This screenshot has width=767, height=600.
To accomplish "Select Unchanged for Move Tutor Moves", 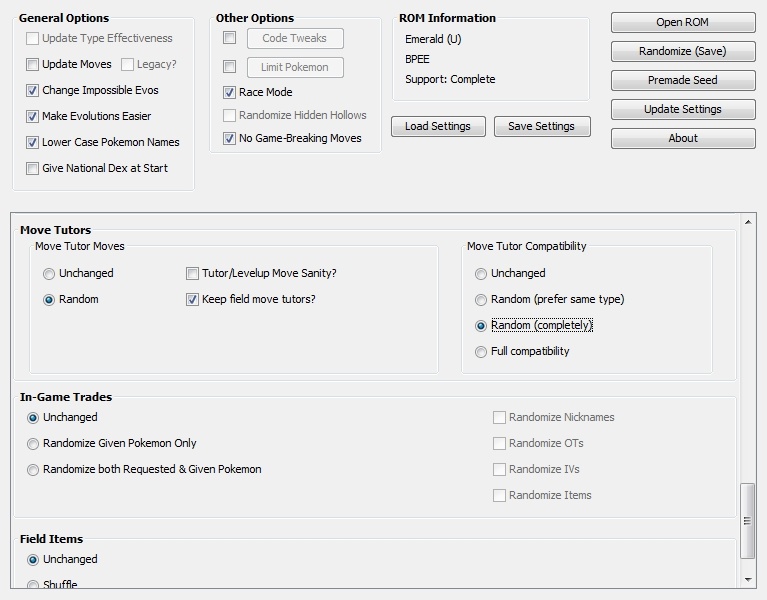I will (x=49, y=274).
